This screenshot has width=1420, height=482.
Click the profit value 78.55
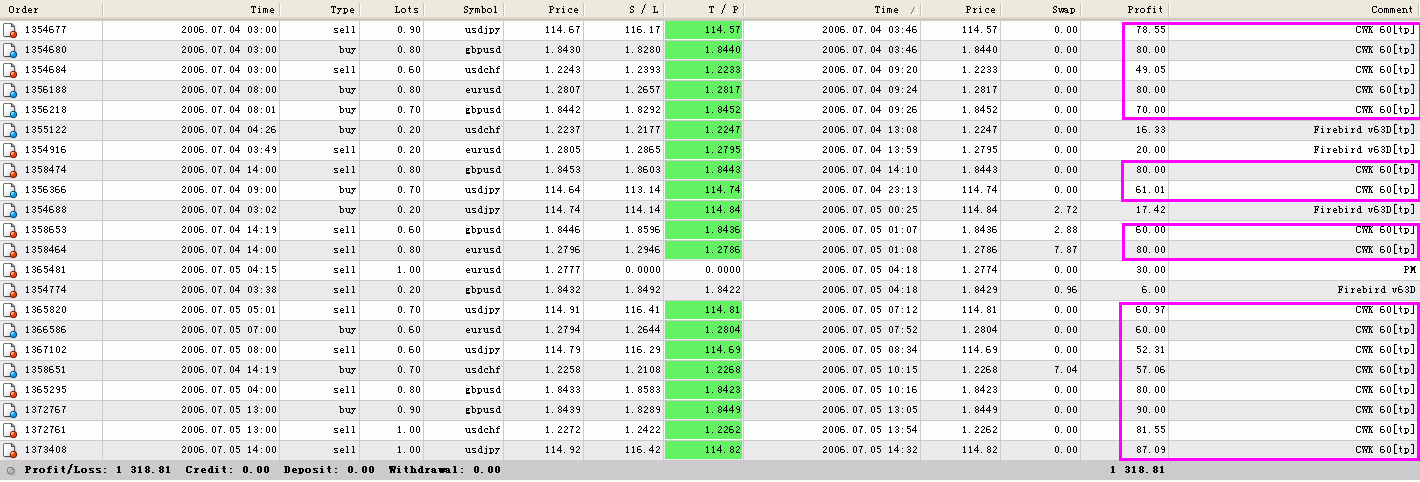point(1151,30)
